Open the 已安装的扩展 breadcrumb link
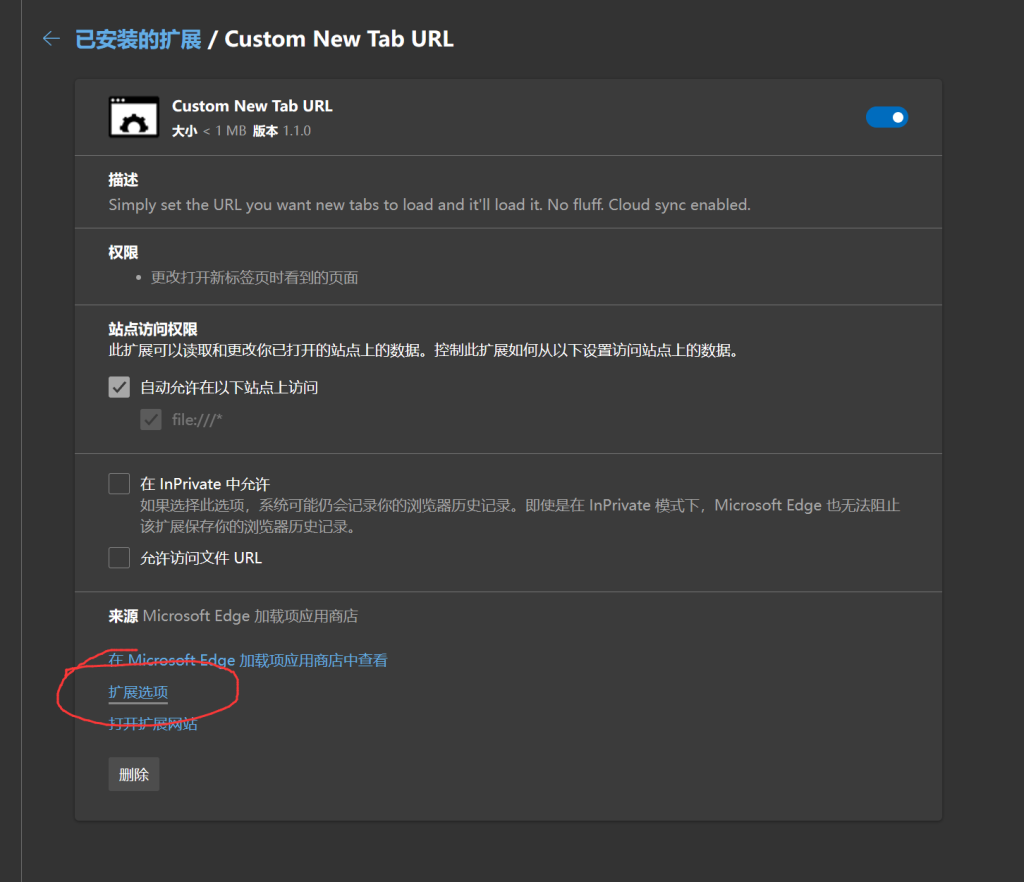The height and width of the screenshot is (882, 1024). (x=138, y=39)
